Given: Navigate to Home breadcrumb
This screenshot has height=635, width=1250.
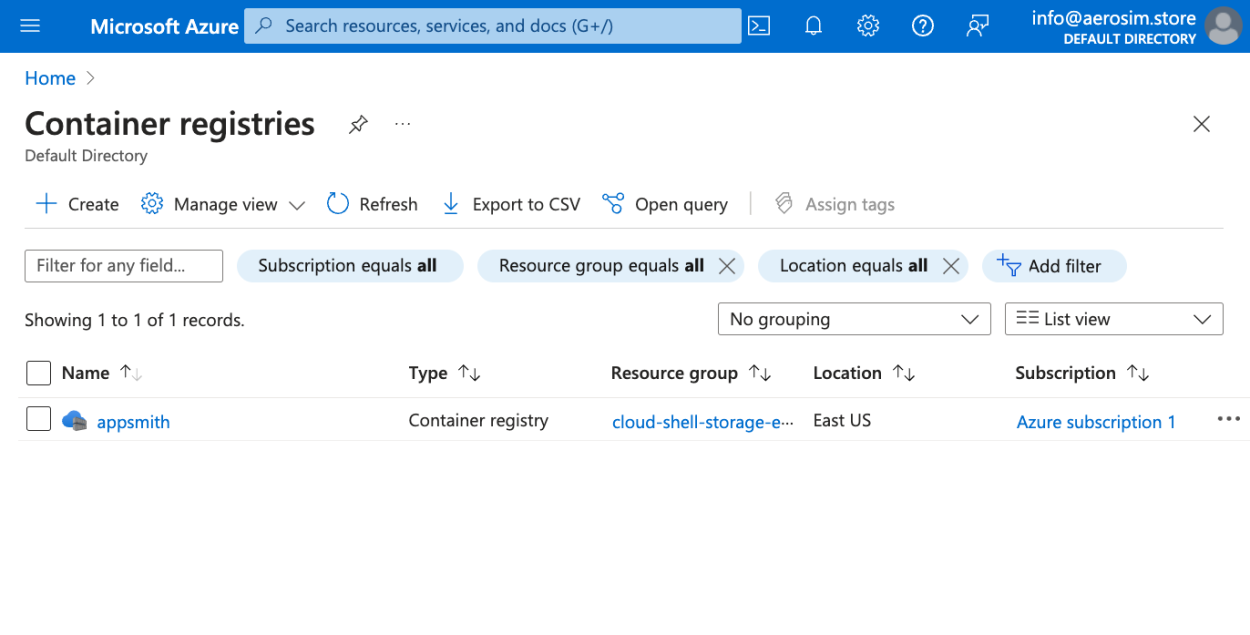Looking at the screenshot, I should (x=50, y=77).
